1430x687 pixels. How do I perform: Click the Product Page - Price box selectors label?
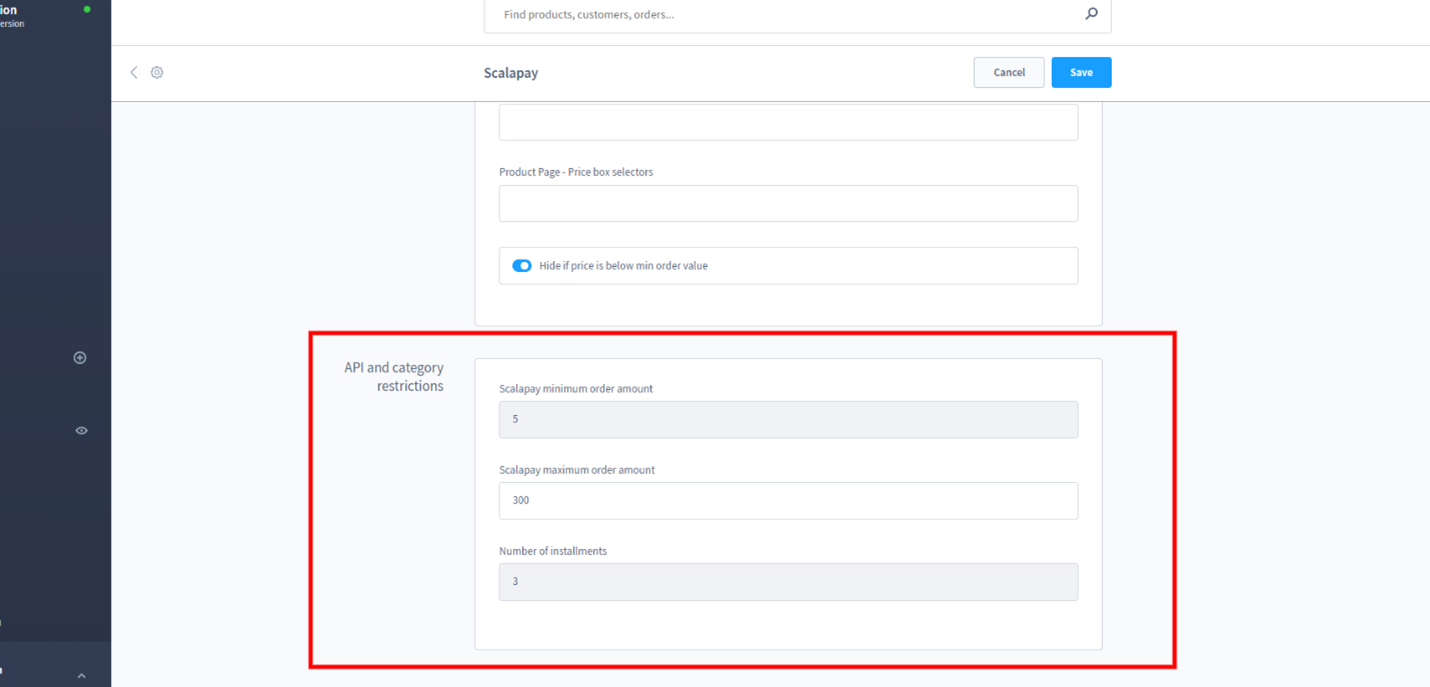[576, 172]
